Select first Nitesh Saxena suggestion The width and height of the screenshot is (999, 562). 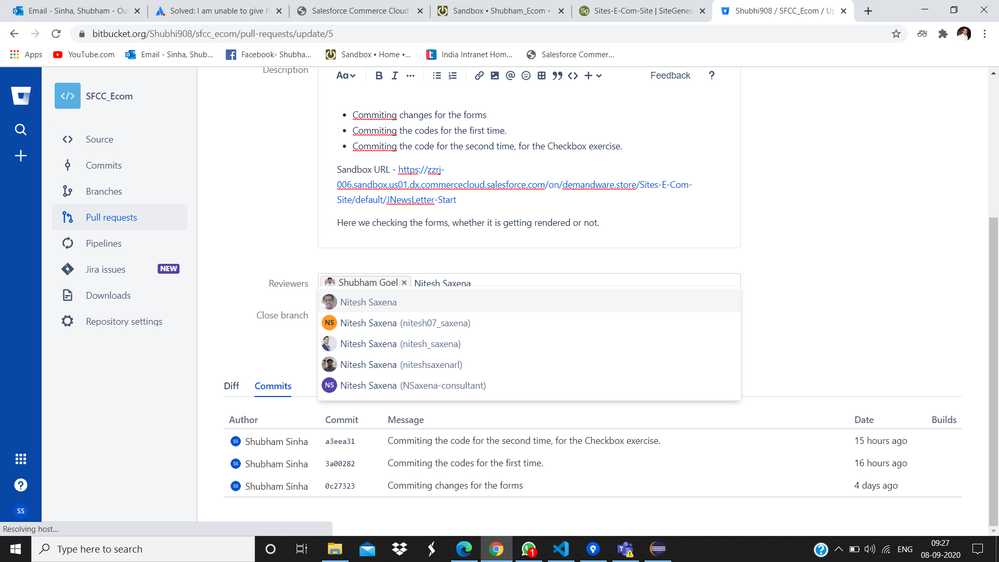[529, 302]
